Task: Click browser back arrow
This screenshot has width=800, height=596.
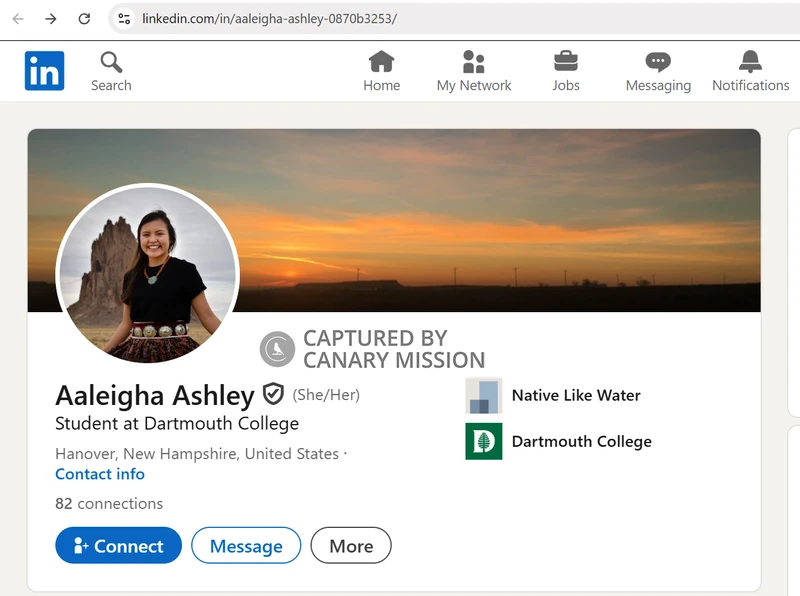Action: 18,19
